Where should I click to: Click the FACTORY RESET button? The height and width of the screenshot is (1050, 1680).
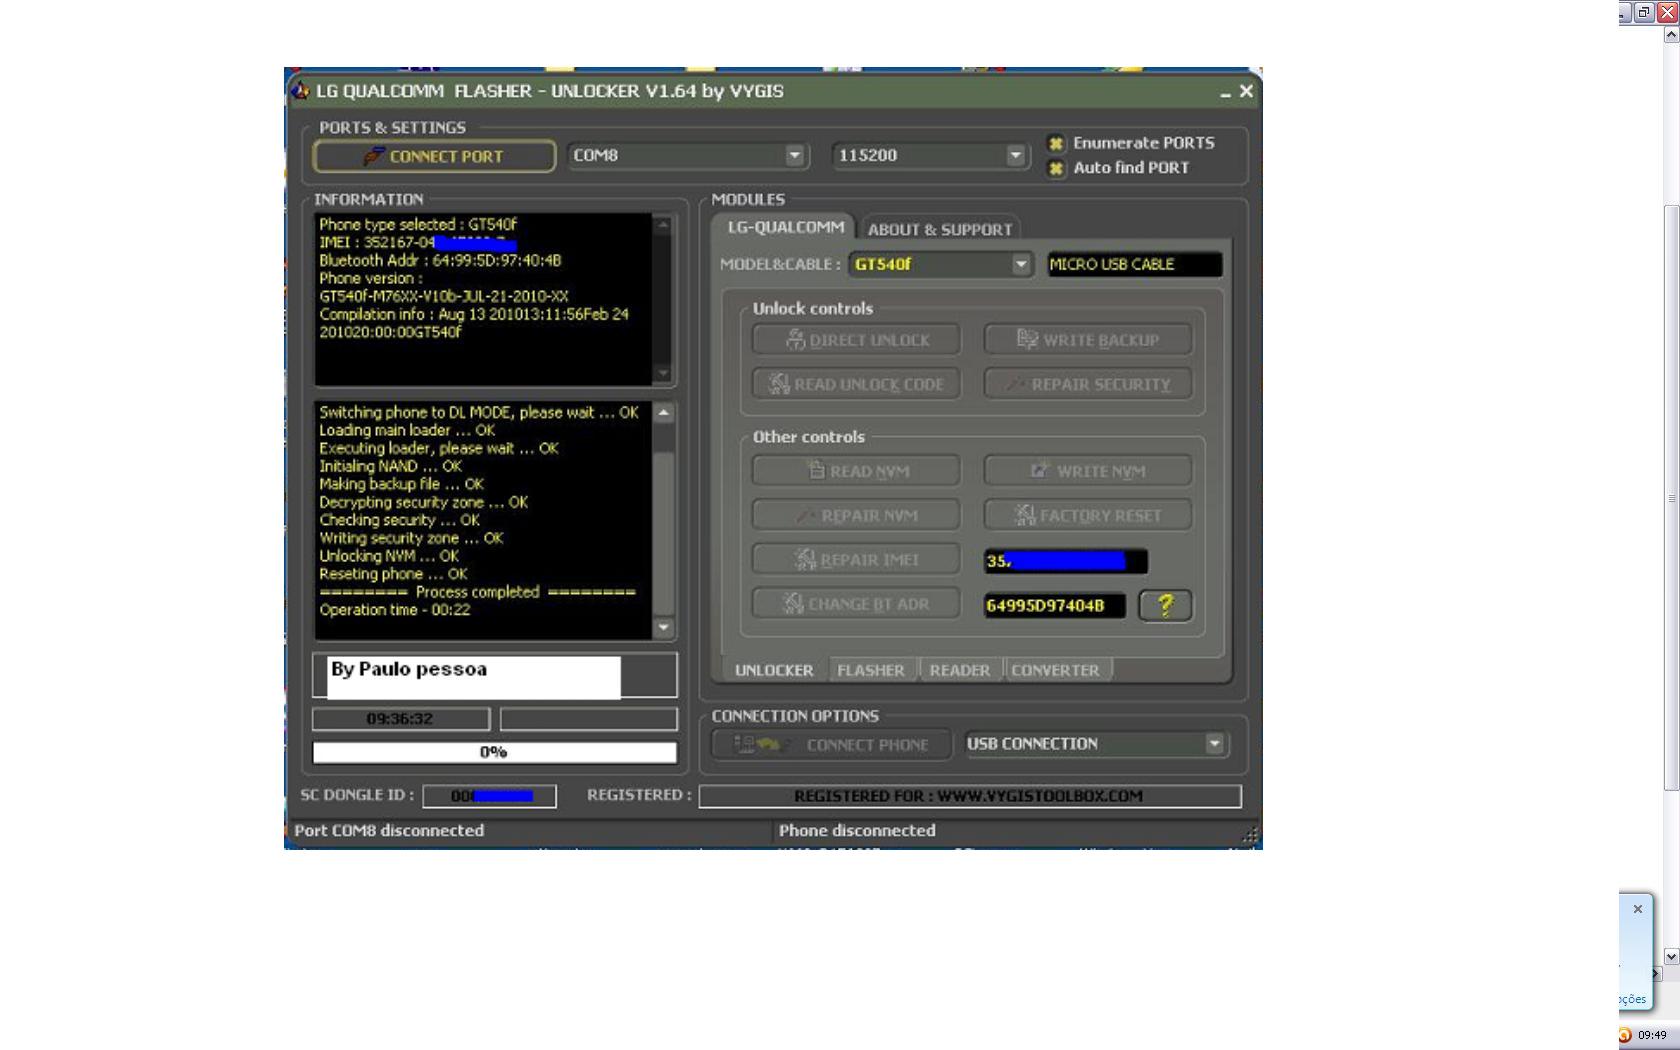(1088, 515)
